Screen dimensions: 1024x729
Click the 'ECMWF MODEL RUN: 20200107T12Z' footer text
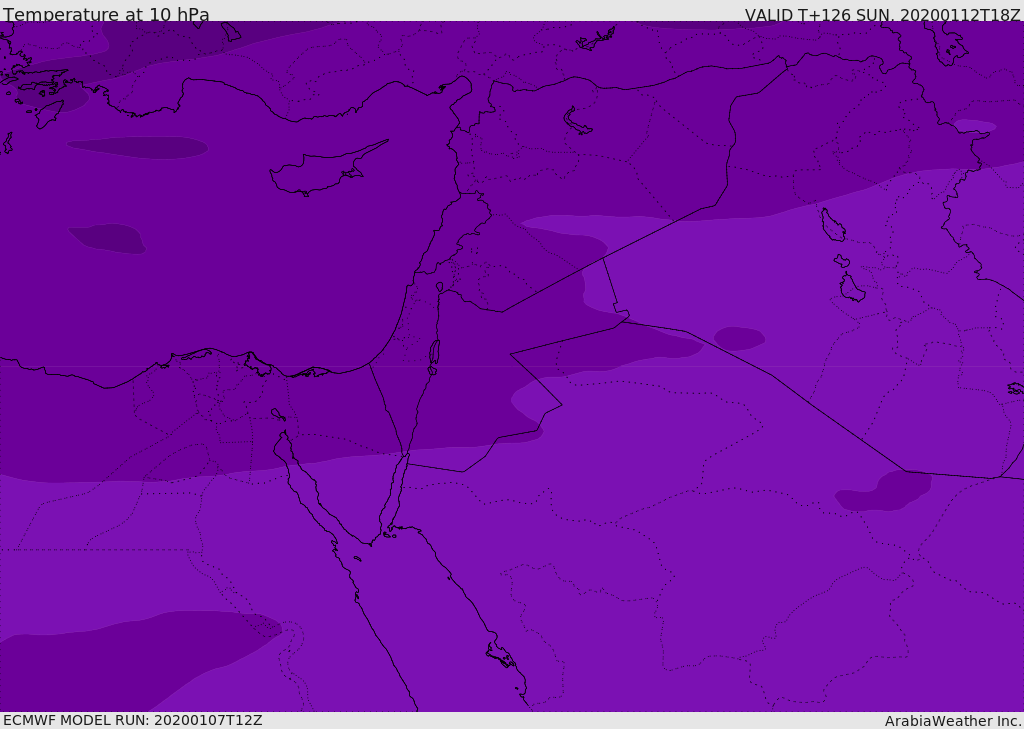pyautogui.click(x=133, y=721)
